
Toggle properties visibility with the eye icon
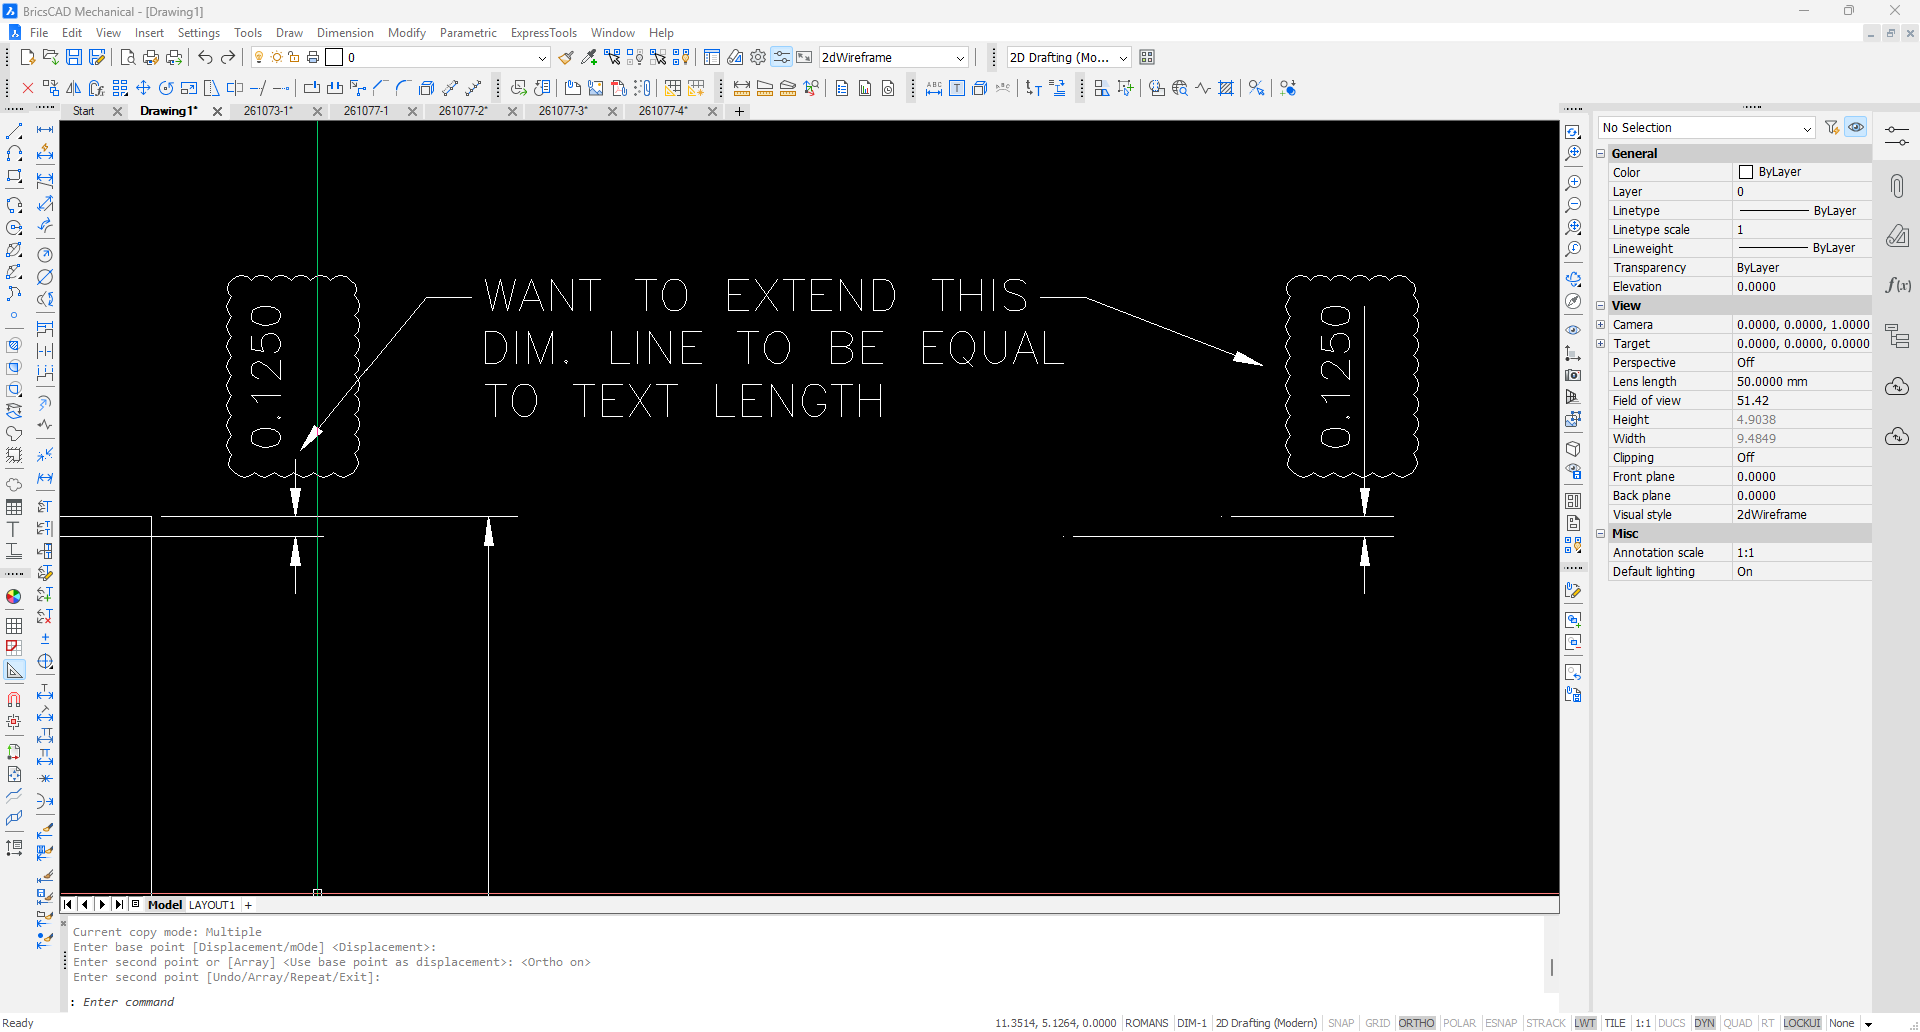click(x=1857, y=127)
